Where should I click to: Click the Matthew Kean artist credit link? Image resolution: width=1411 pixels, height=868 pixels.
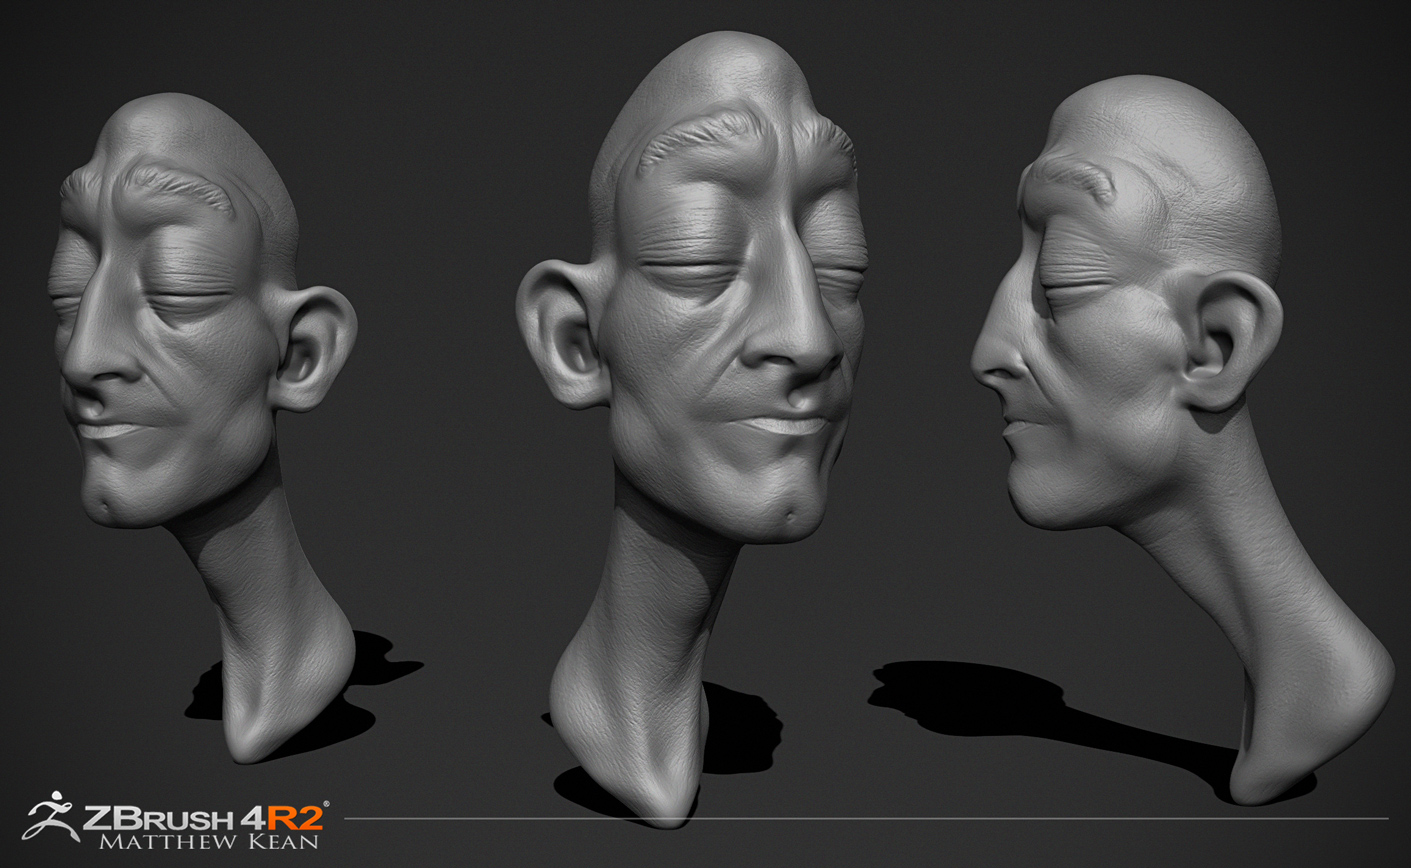pyautogui.click(x=208, y=840)
